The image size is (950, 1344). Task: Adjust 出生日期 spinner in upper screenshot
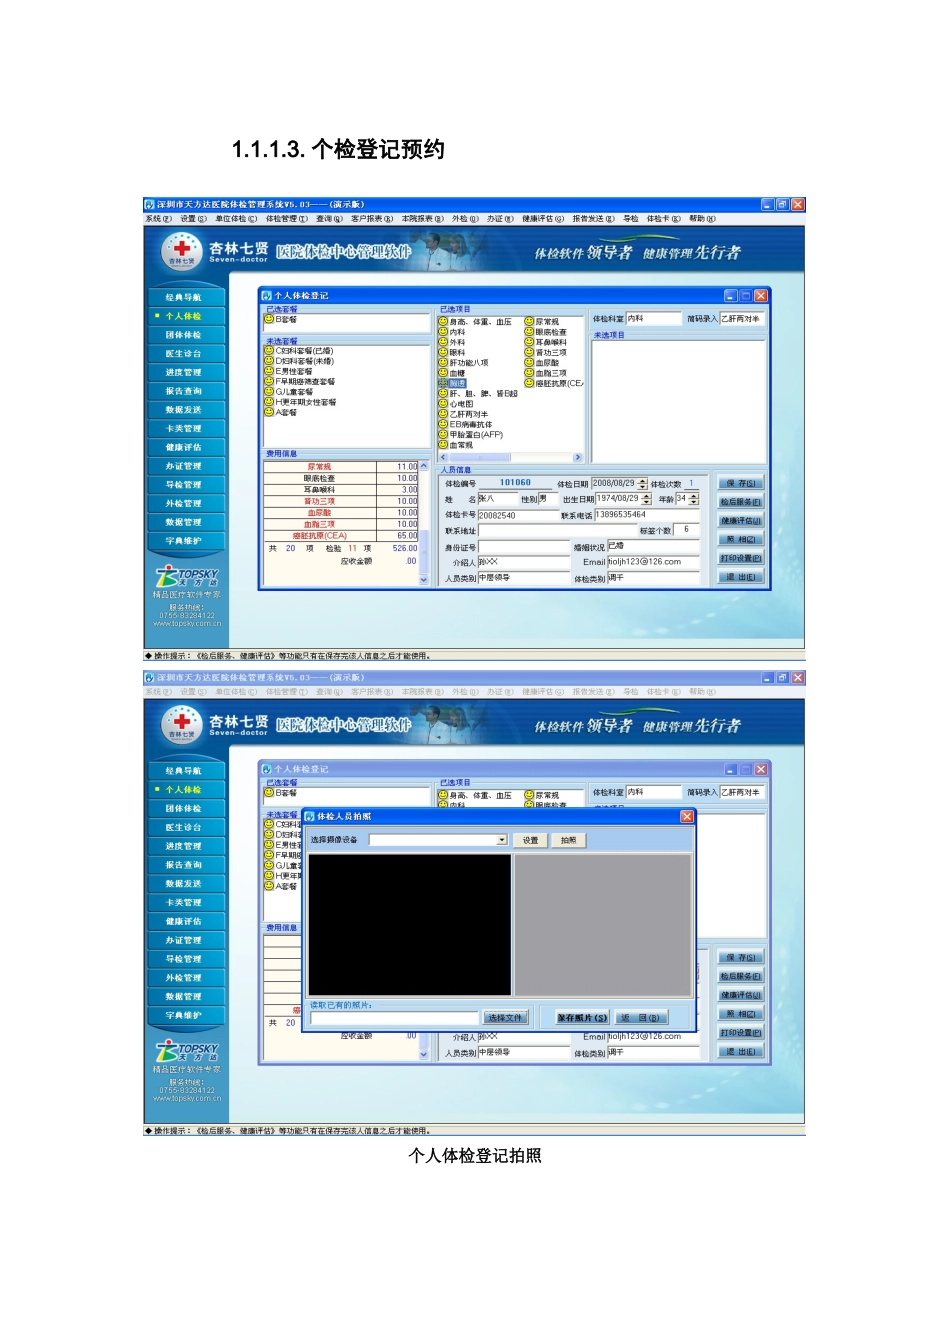(647, 499)
